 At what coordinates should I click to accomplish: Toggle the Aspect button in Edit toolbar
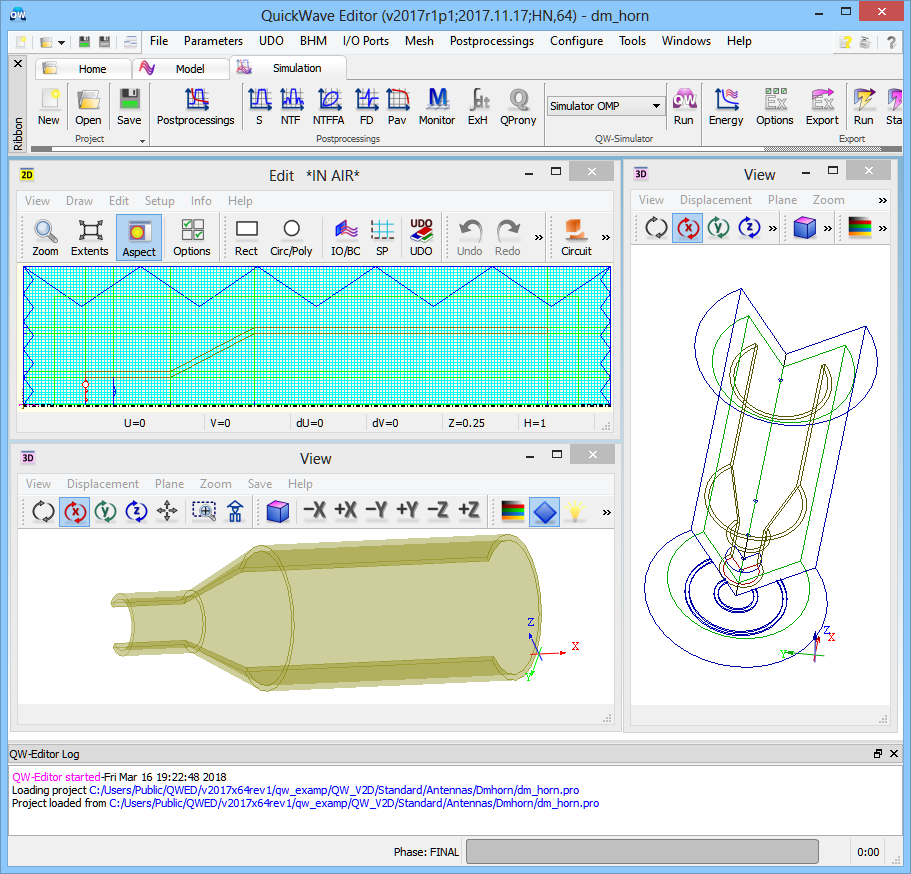click(x=138, y=238)
